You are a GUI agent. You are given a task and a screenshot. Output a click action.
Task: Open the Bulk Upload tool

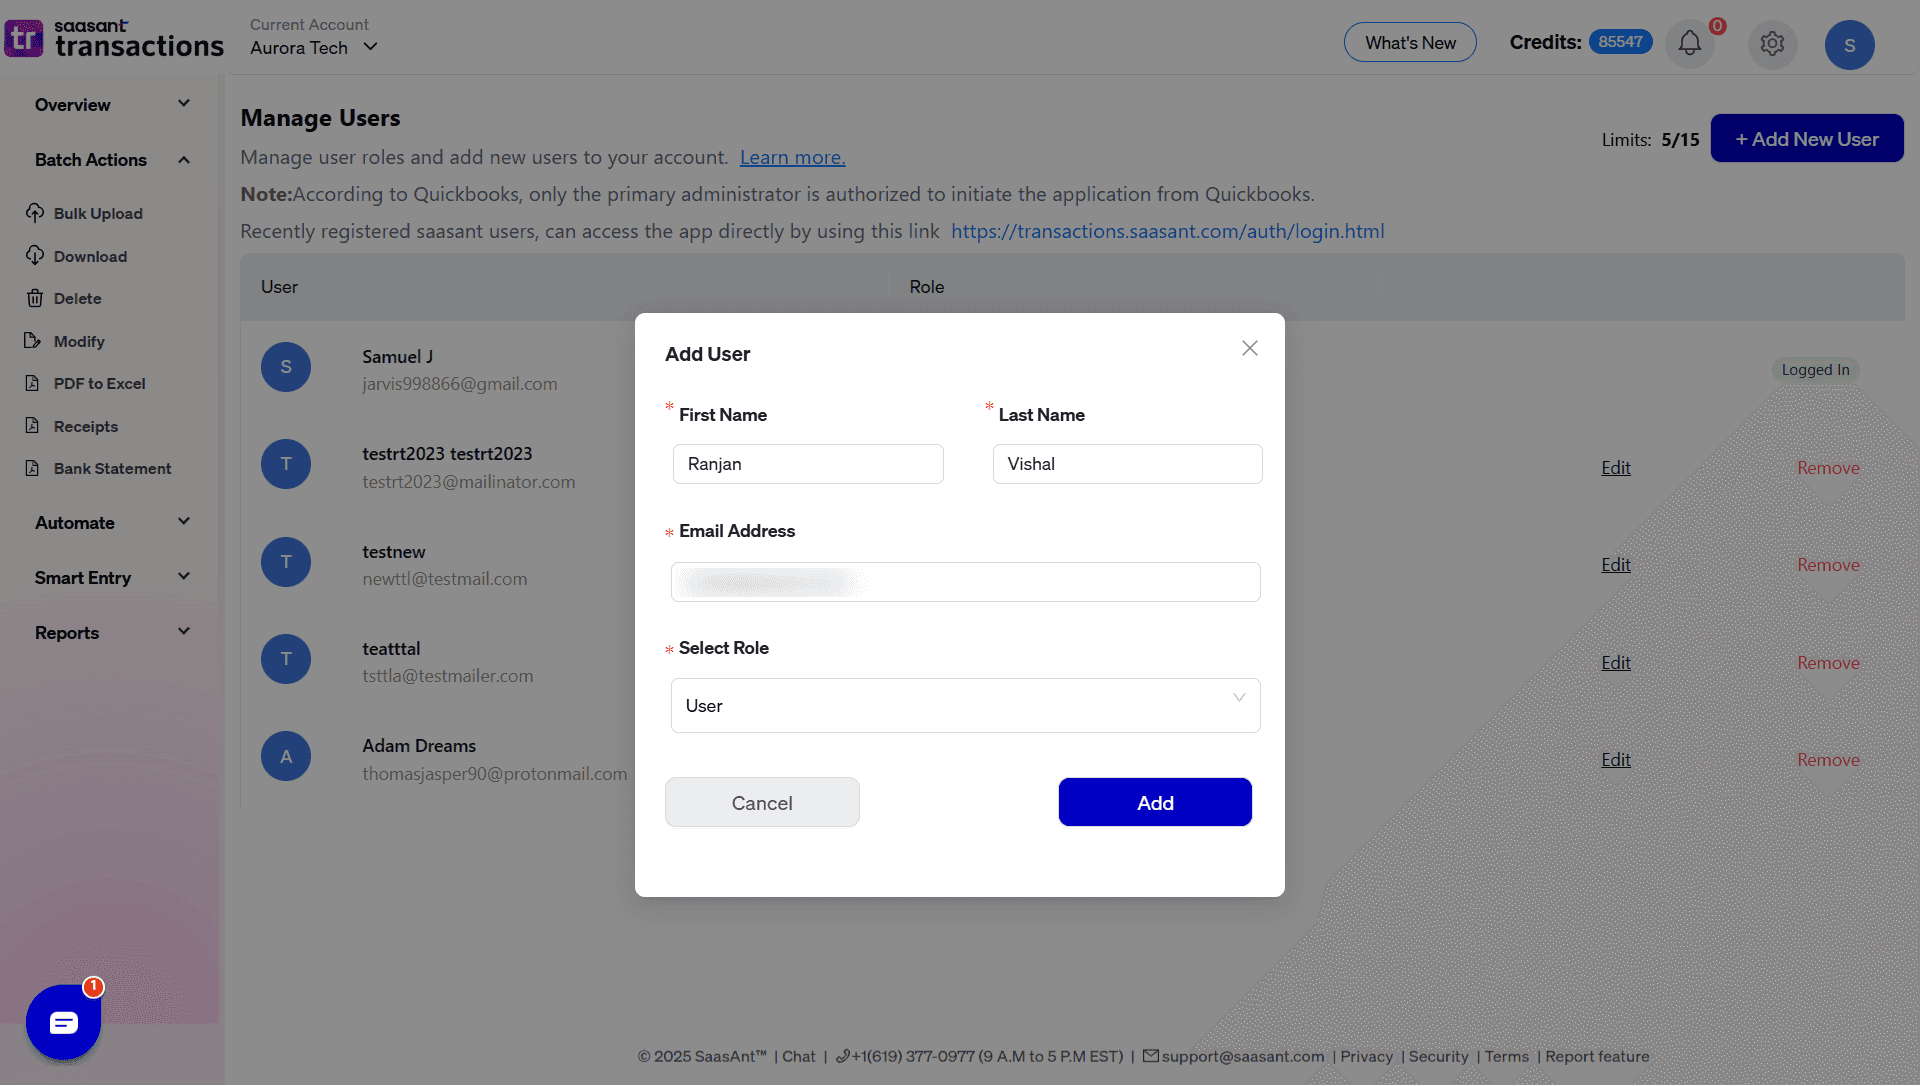click(98, 213)
